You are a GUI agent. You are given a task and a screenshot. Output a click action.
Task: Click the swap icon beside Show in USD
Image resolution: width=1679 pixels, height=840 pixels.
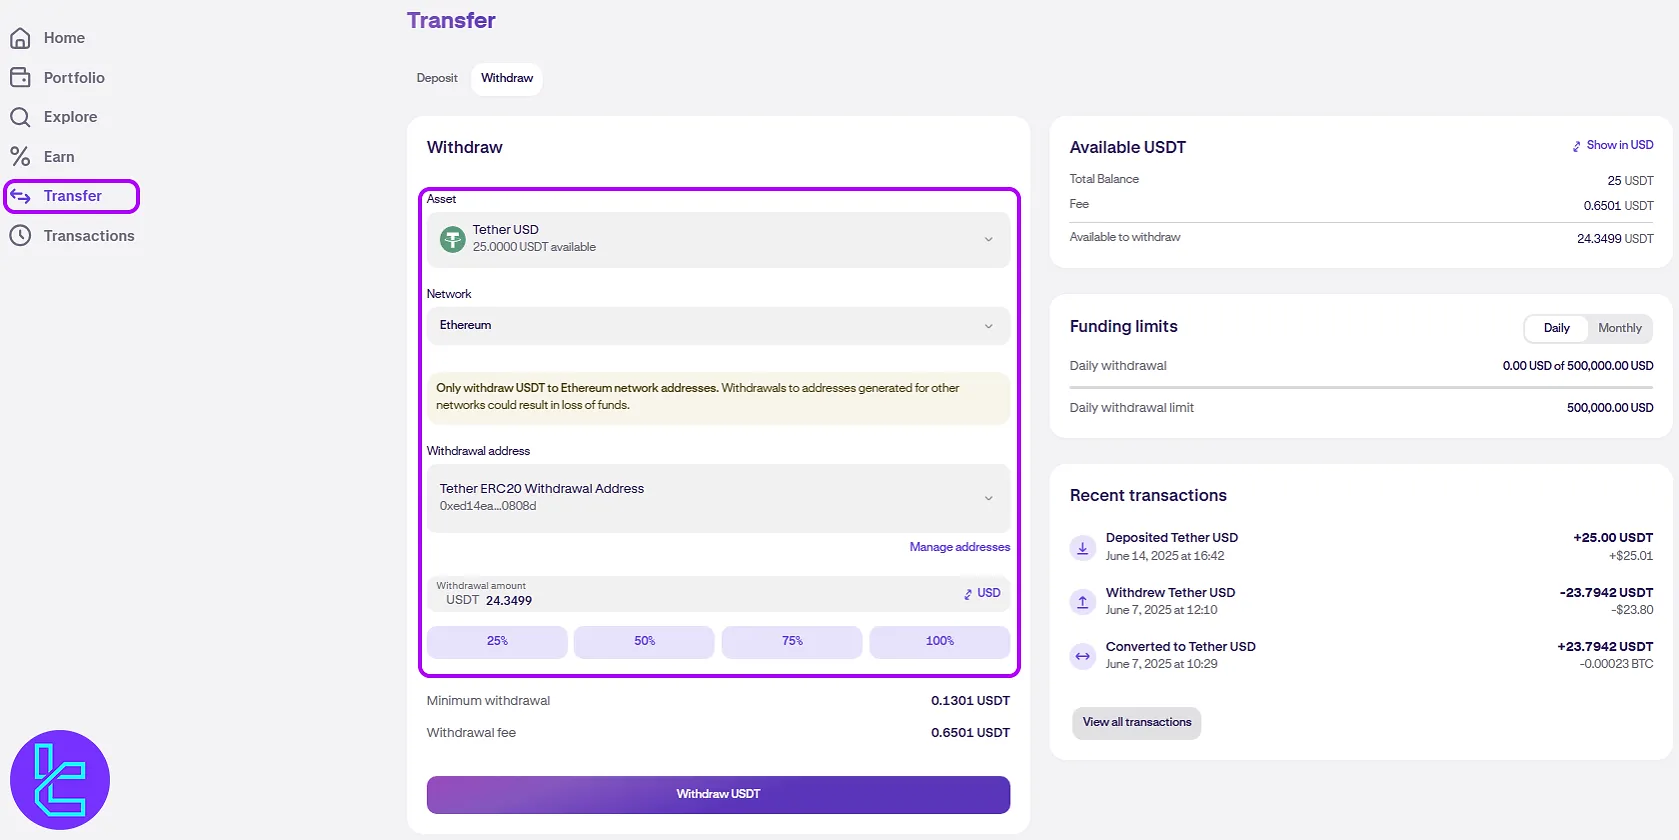click(x=1577, y=146)
